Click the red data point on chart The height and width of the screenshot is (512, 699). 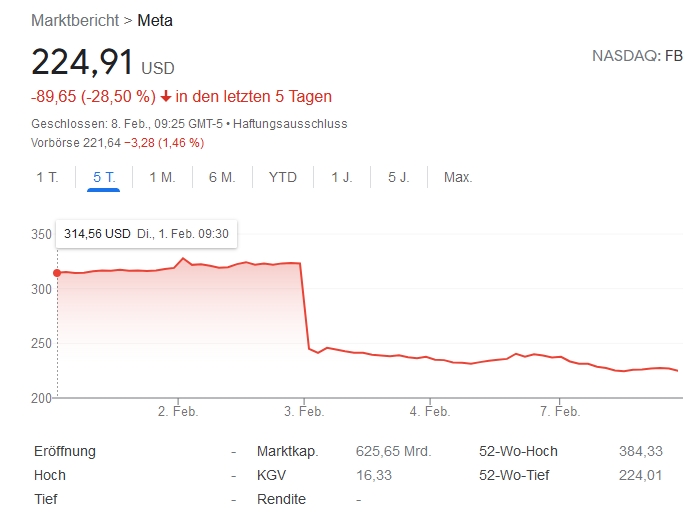(x=57, y=273)
